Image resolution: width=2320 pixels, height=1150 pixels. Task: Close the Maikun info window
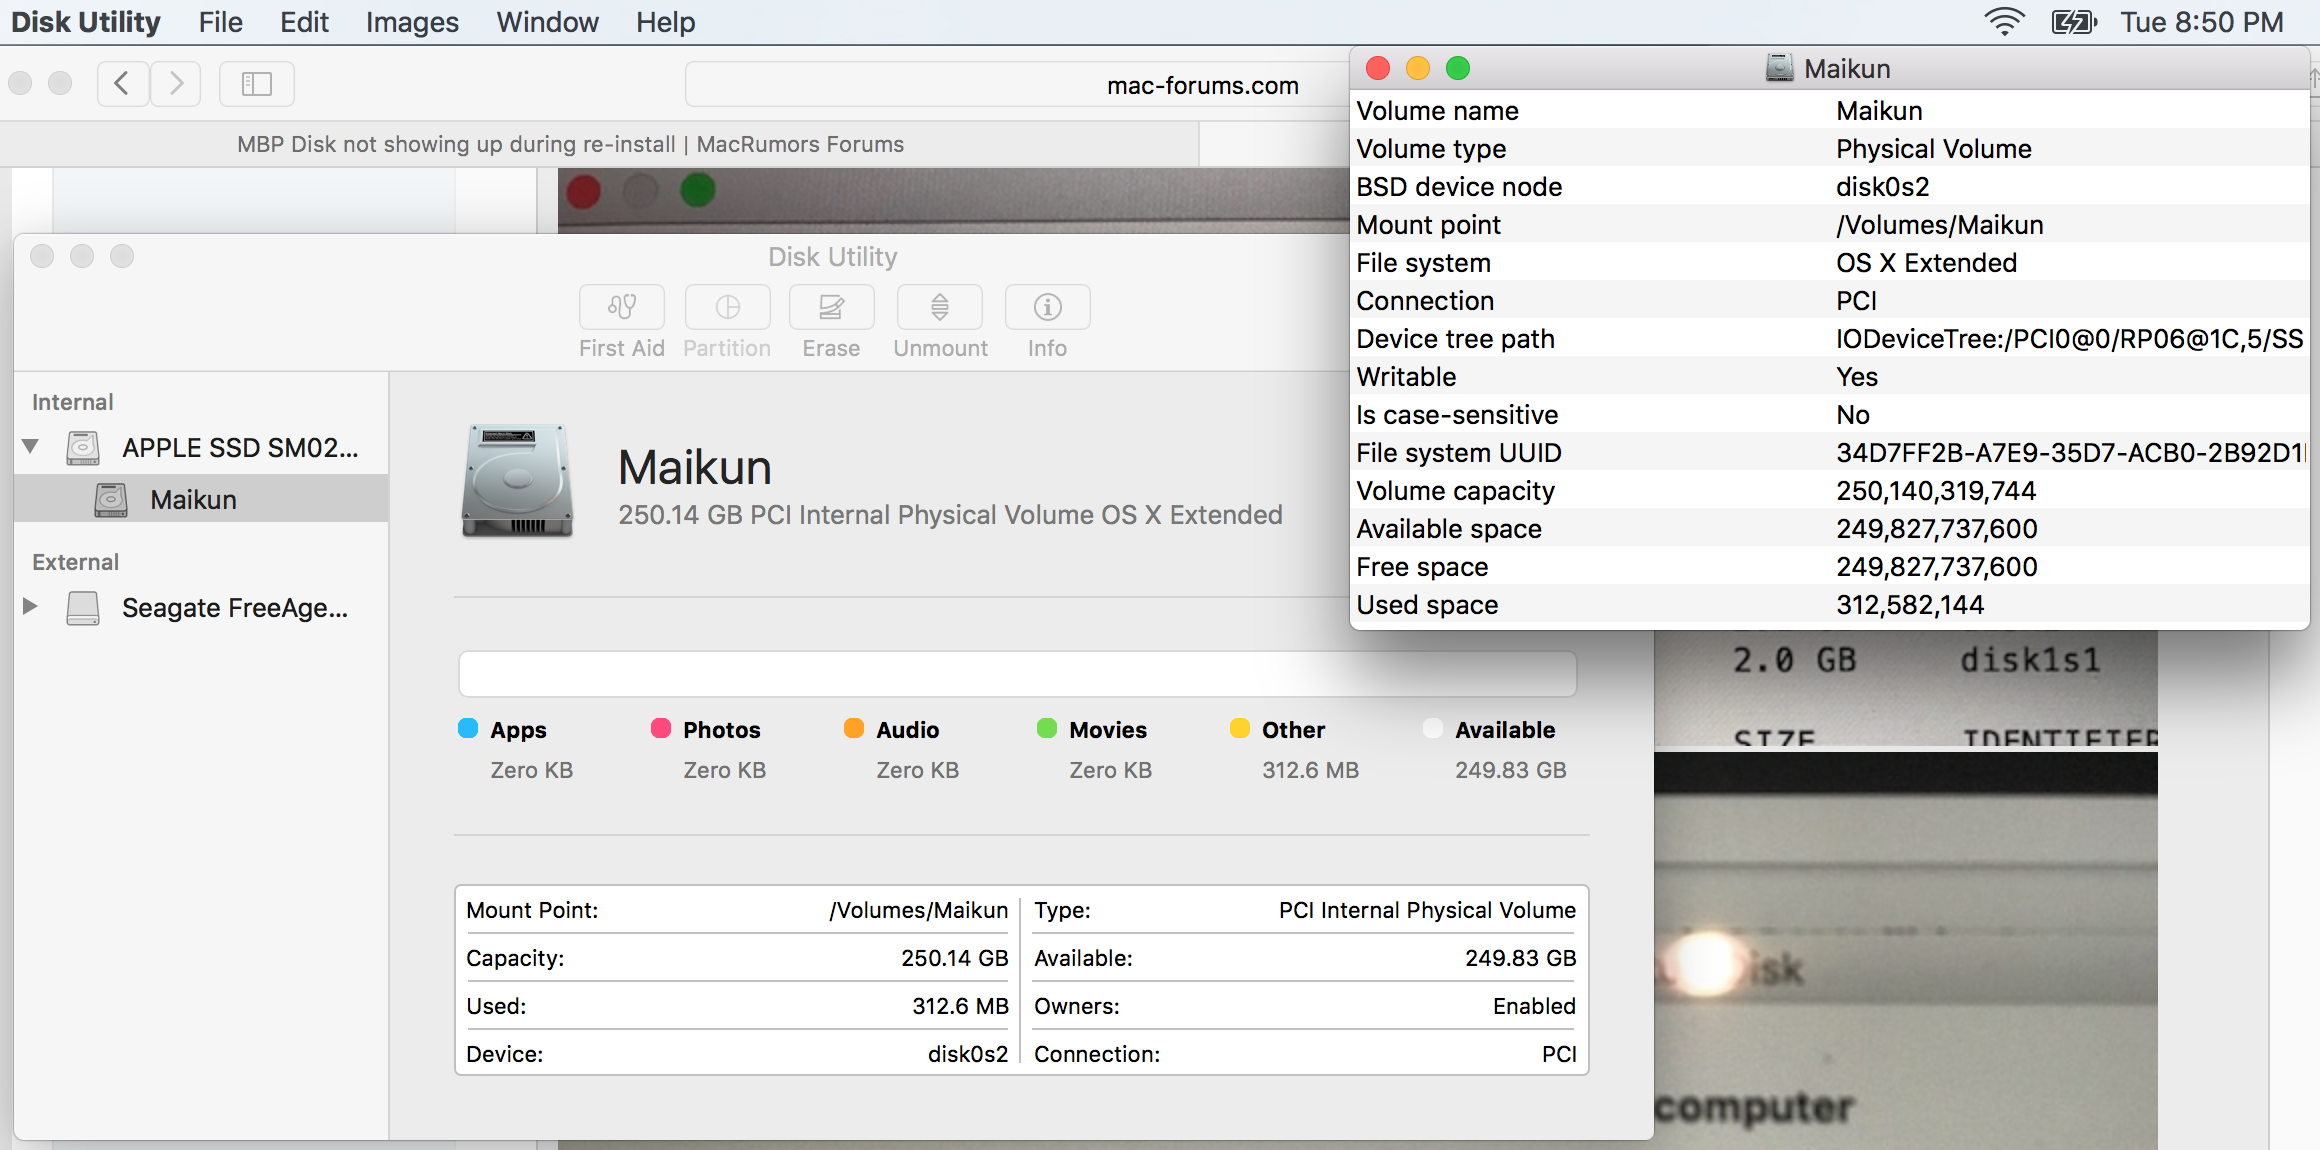click(1378, 68)
